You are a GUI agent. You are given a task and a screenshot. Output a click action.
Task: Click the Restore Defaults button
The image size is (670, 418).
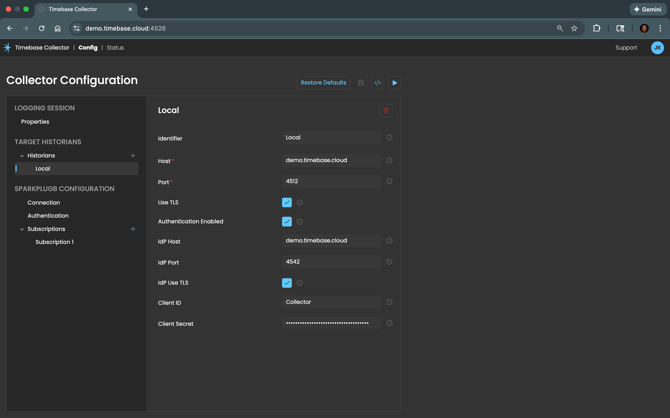click(323, 83)
